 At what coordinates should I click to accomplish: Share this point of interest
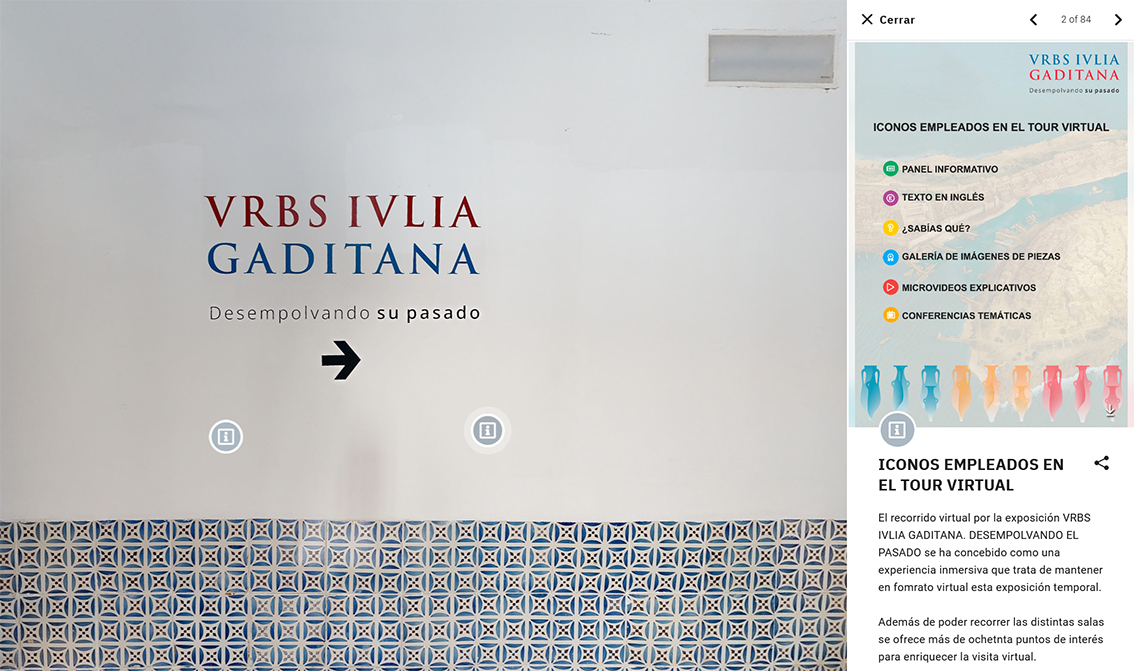coord(1101,463)
